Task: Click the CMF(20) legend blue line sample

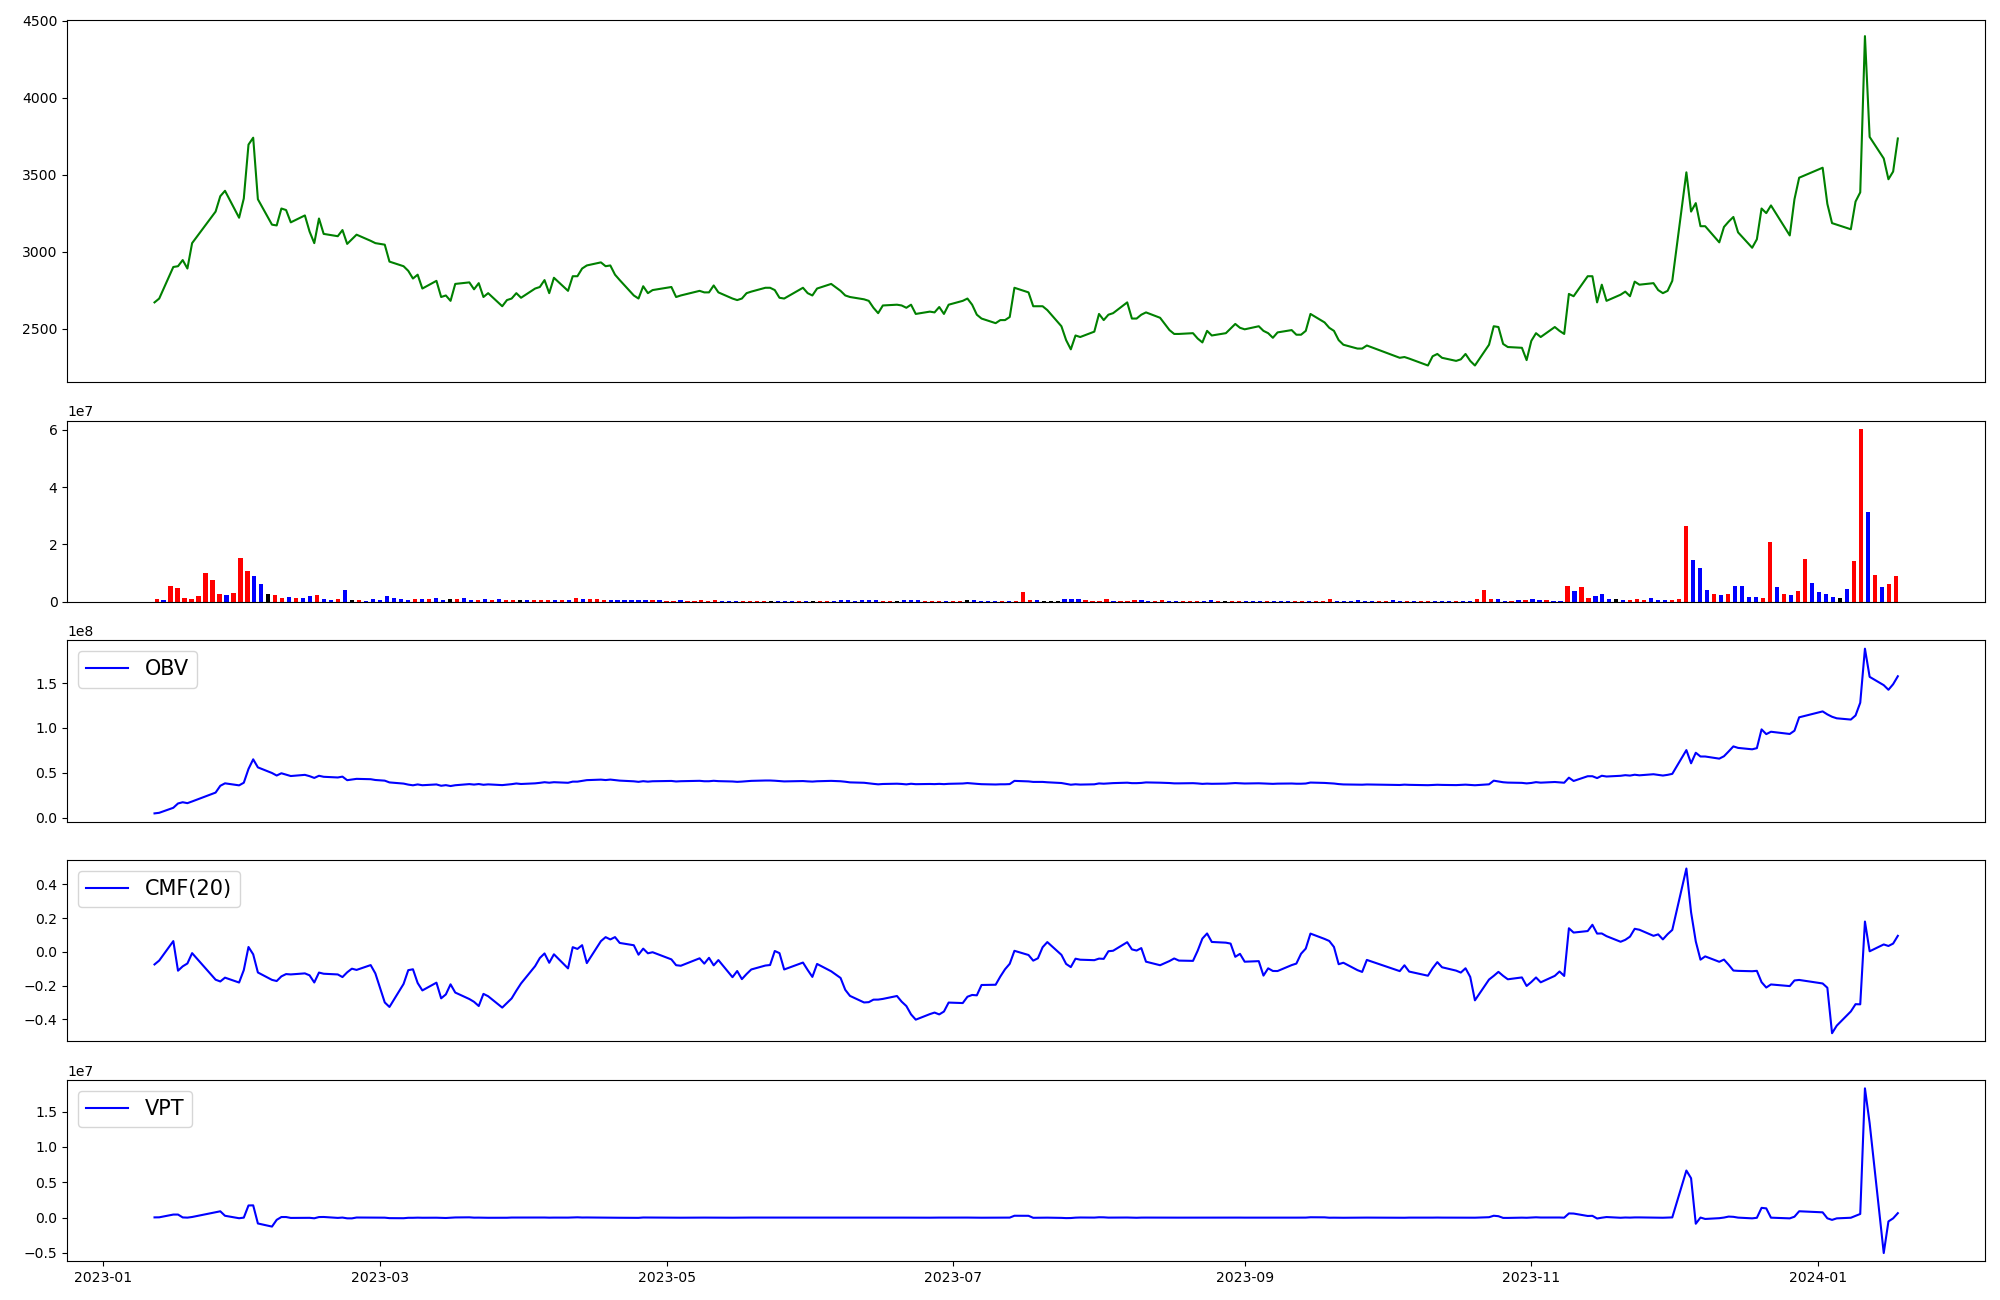Action: click(x=107, y=888)
